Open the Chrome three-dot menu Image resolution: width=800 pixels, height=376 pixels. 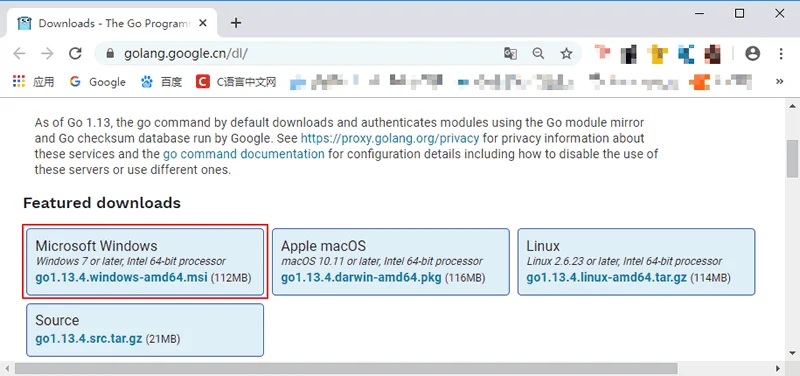point(781,54)
